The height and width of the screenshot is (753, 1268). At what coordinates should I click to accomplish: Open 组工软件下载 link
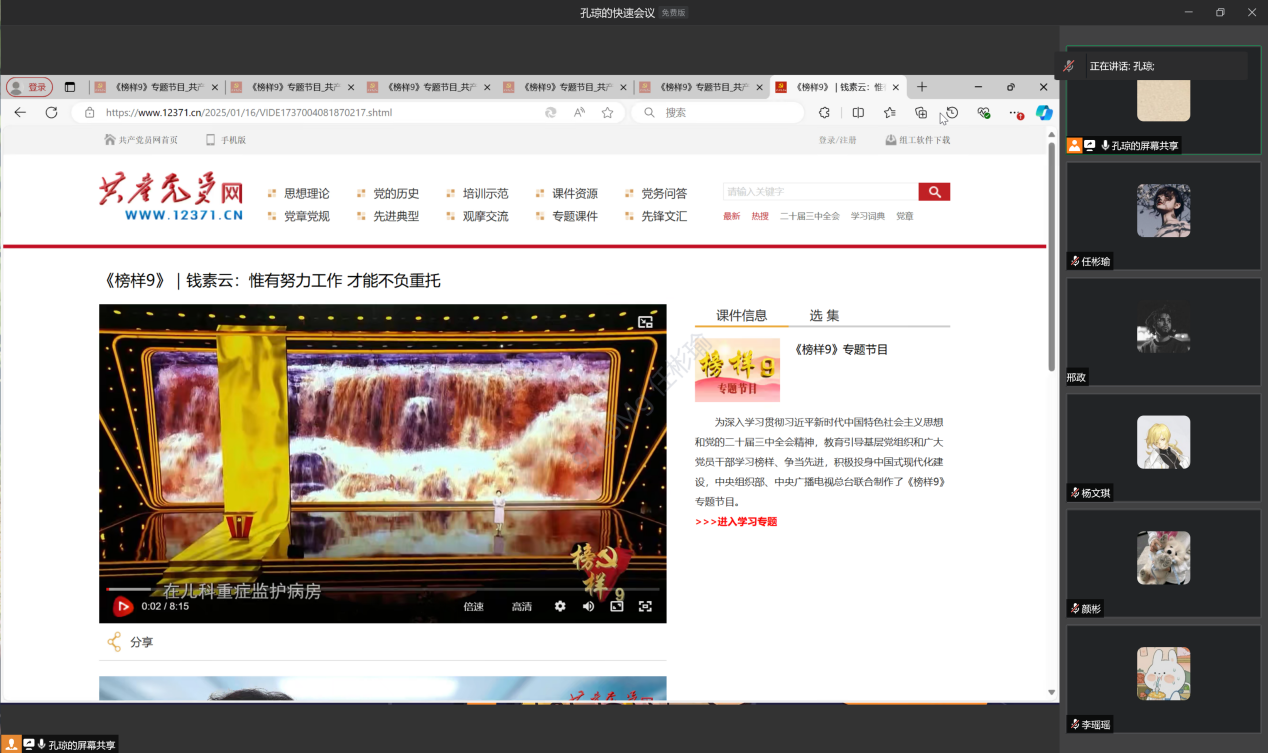[x=918, y=140]
